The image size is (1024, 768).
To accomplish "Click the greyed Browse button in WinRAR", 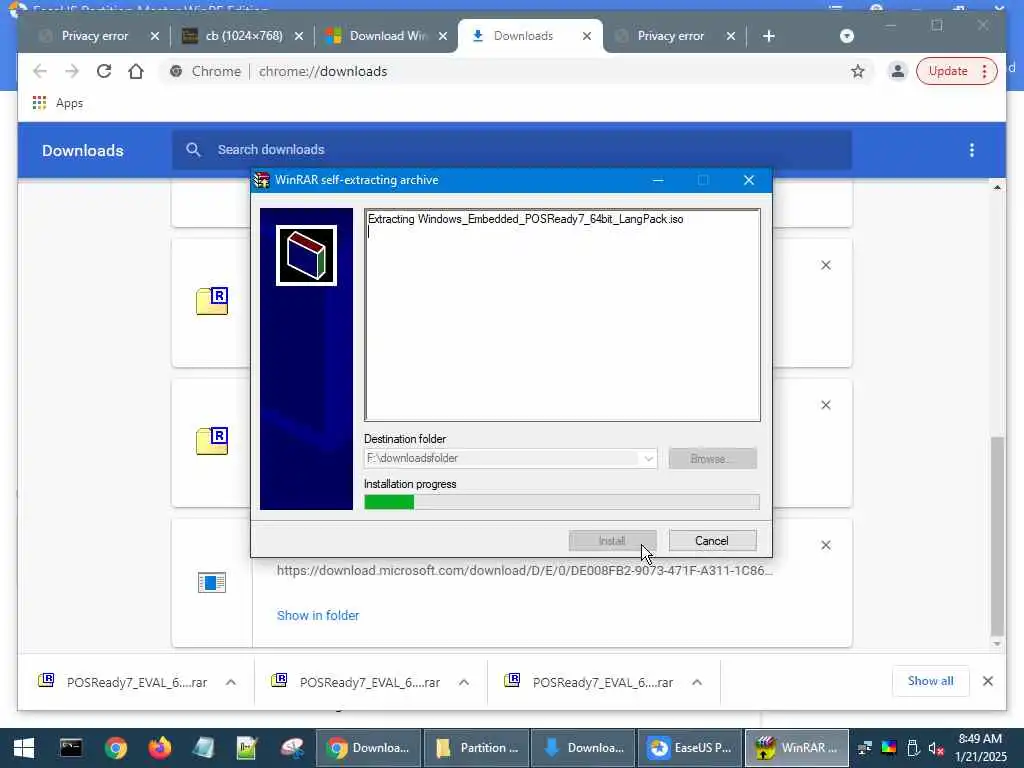I will tap(712, 458).
